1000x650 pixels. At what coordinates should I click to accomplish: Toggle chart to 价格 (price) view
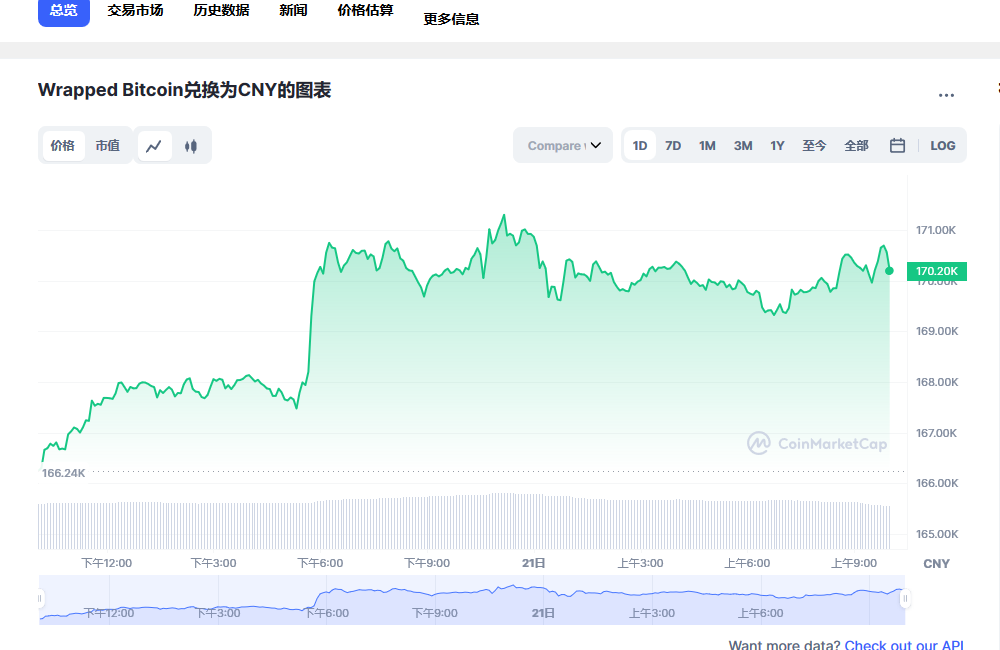62,145
